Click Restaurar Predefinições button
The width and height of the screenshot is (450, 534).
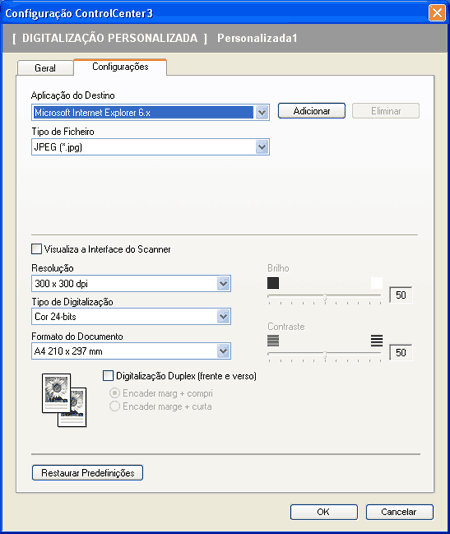click(x=88, y=473)
